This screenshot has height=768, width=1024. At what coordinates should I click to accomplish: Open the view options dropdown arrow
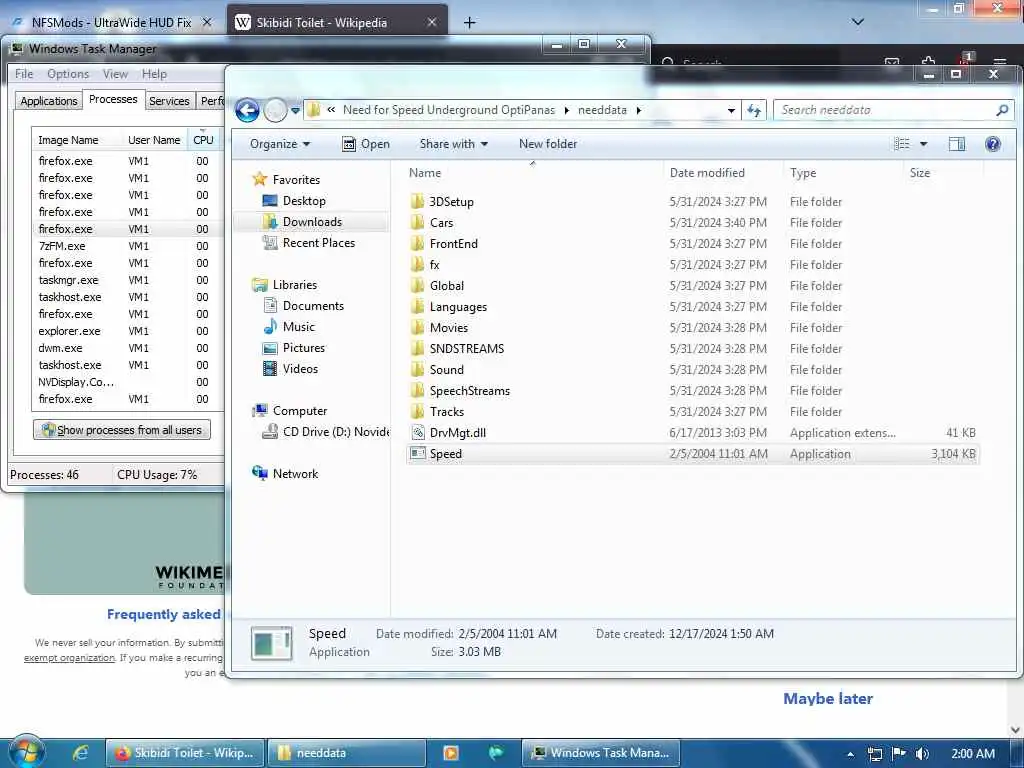pyautogui.click(x=923, y=144)
